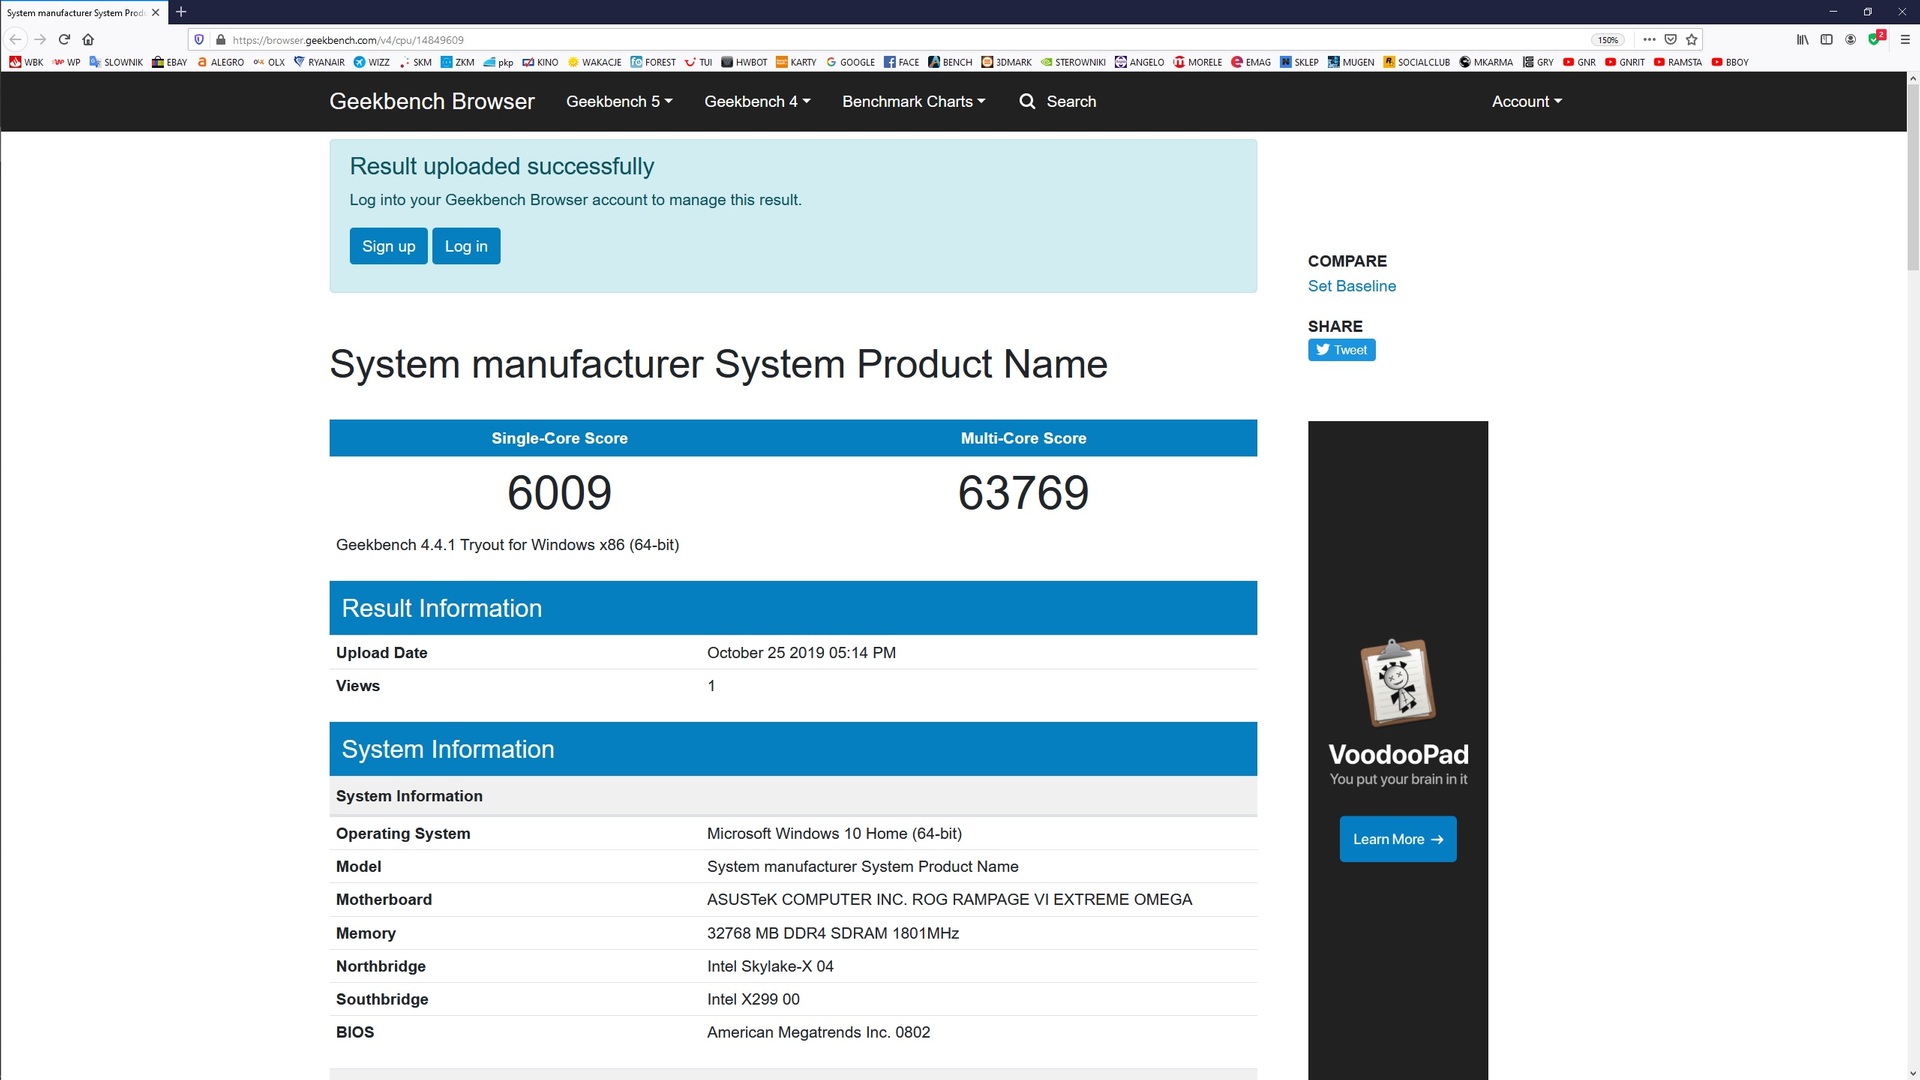Open the page actions three-dot menu
1920x1080 pixels.
(x=1649, y=40)
